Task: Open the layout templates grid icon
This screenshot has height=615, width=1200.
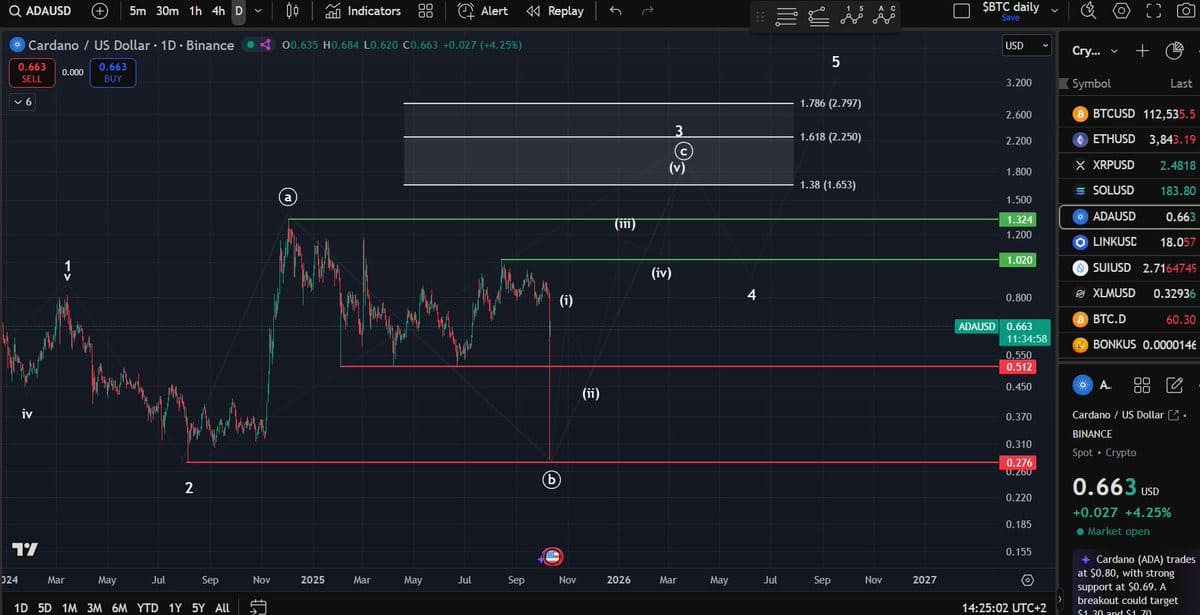Action: pos(425,11)
